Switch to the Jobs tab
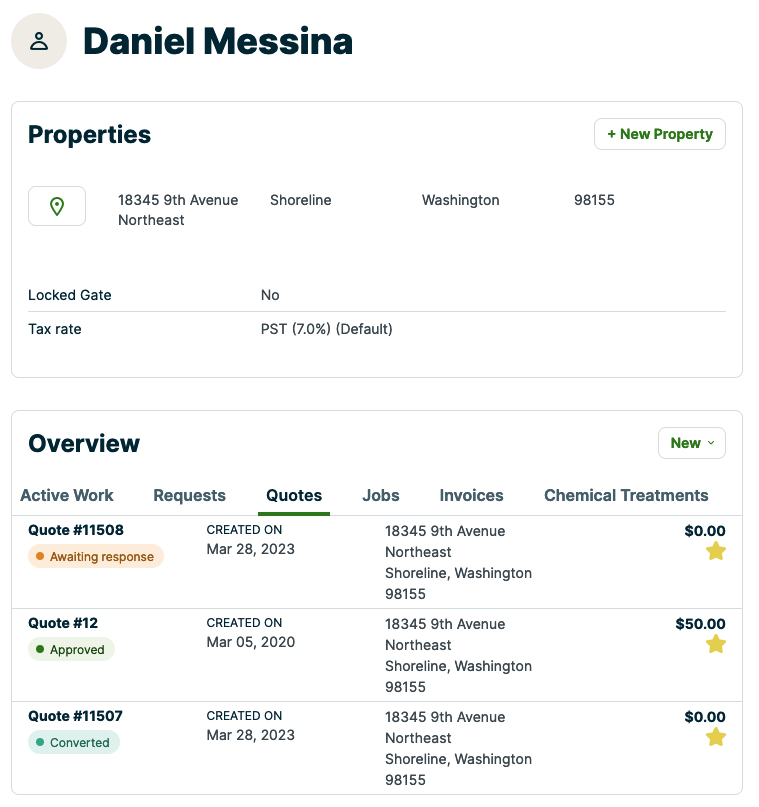The width and height of the screenshot is (759, 807). tap(383, 495)
